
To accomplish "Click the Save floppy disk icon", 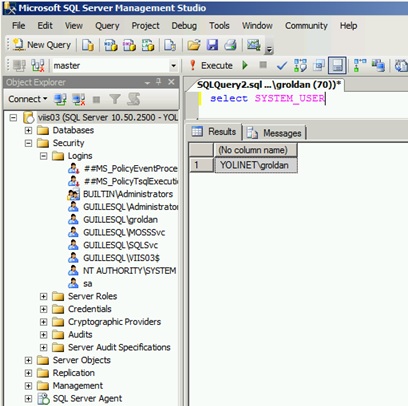I will tap(212, 45).
